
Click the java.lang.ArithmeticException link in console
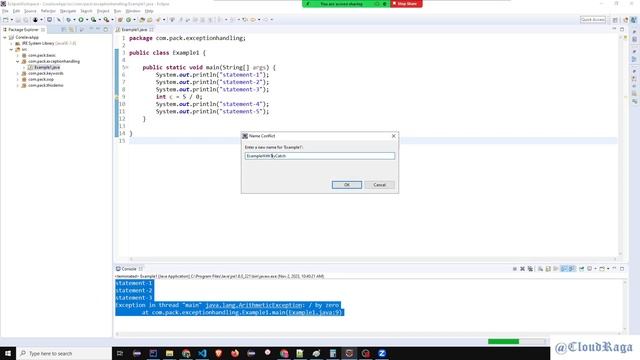tap(253, 305)
